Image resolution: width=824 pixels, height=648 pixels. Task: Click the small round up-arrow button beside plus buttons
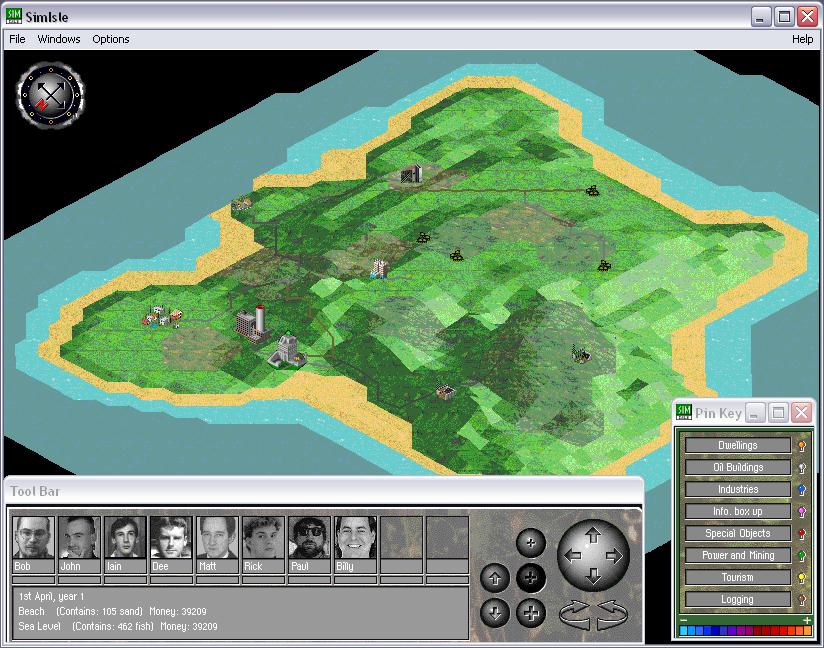click(x=495, y=578)
